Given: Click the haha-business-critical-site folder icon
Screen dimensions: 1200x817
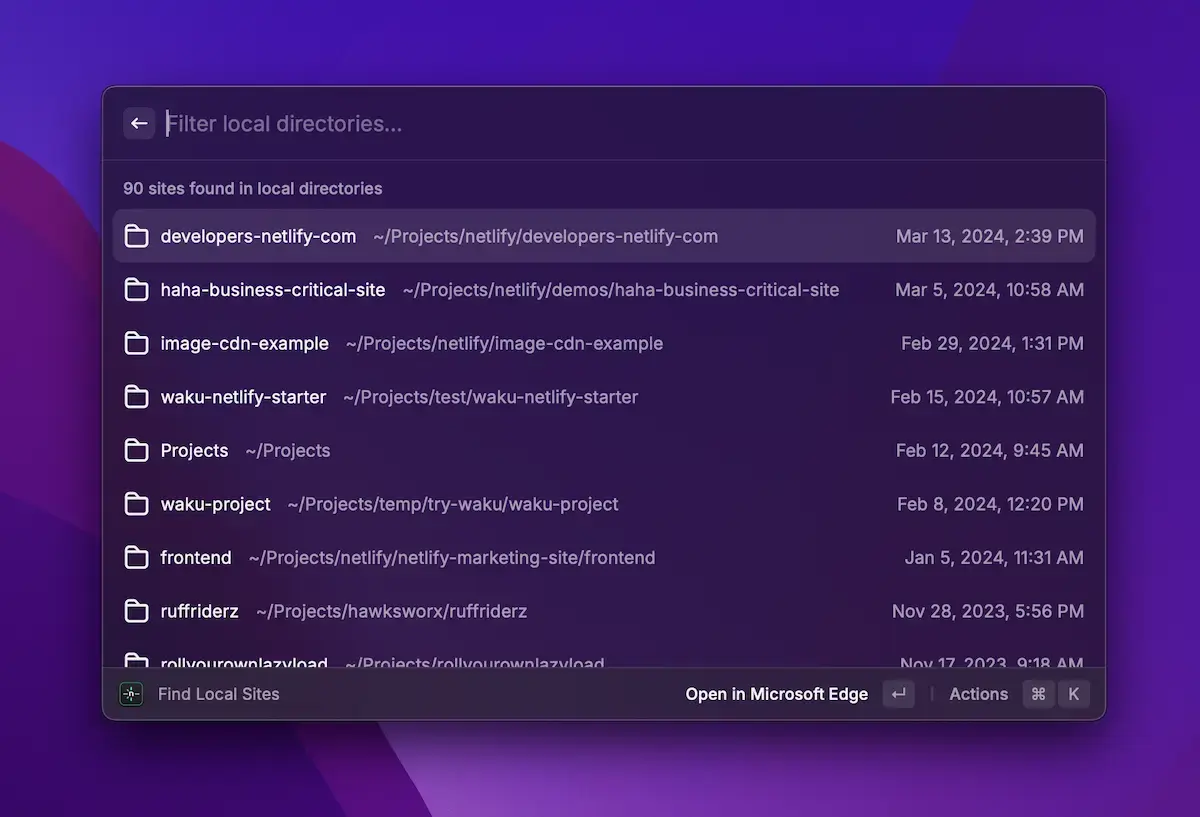Looking at the screenshot, I should click(136, 290).
